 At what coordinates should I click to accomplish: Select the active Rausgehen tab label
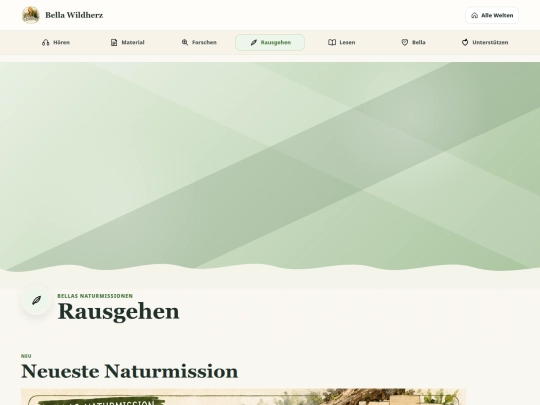pyautogui.click(x=276, y=42)
